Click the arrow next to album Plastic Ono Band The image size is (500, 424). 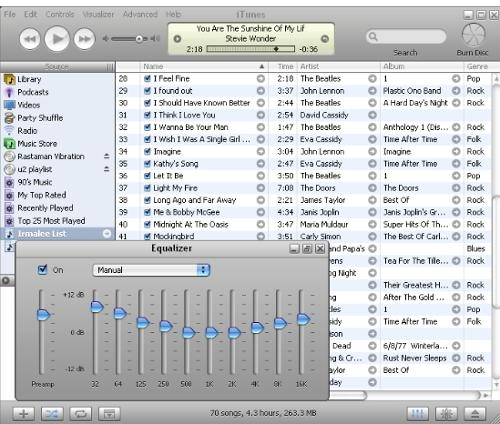(456, 91)
